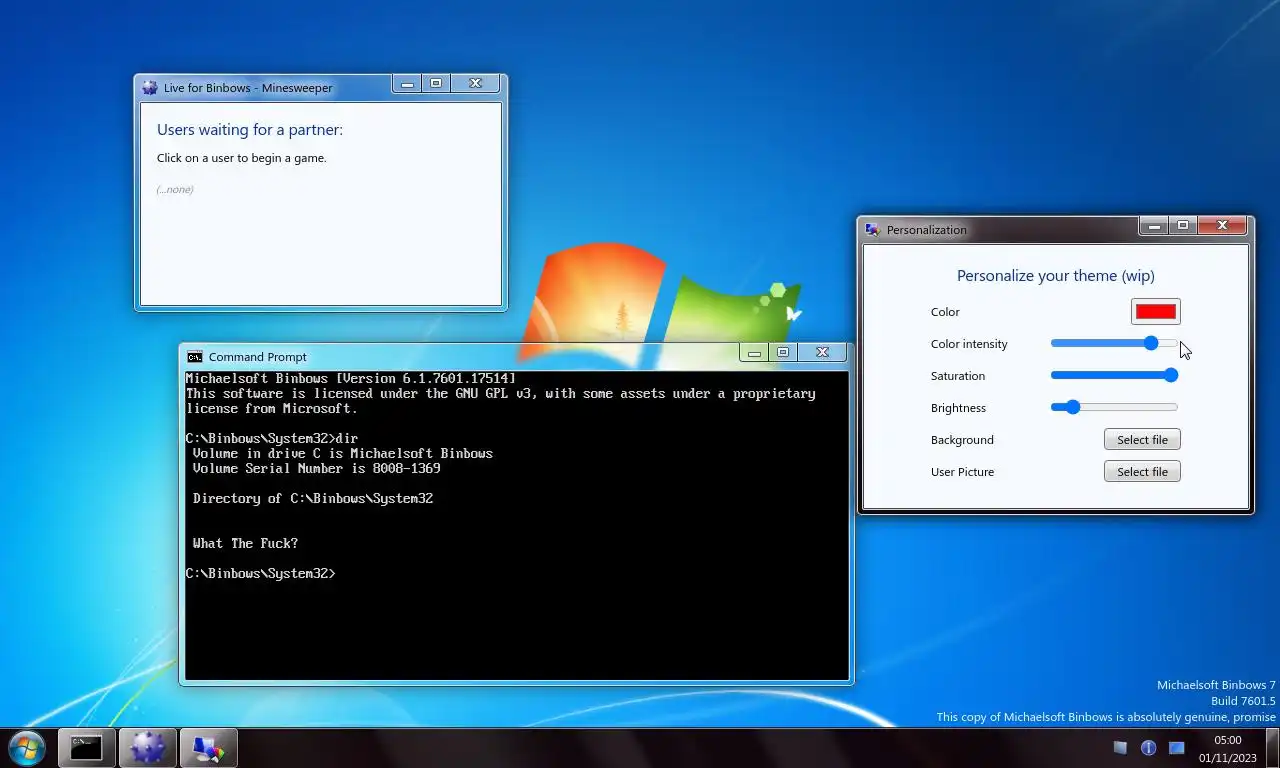Click the "Users waiting for a partner:" heading

click(x=250, y=130)
